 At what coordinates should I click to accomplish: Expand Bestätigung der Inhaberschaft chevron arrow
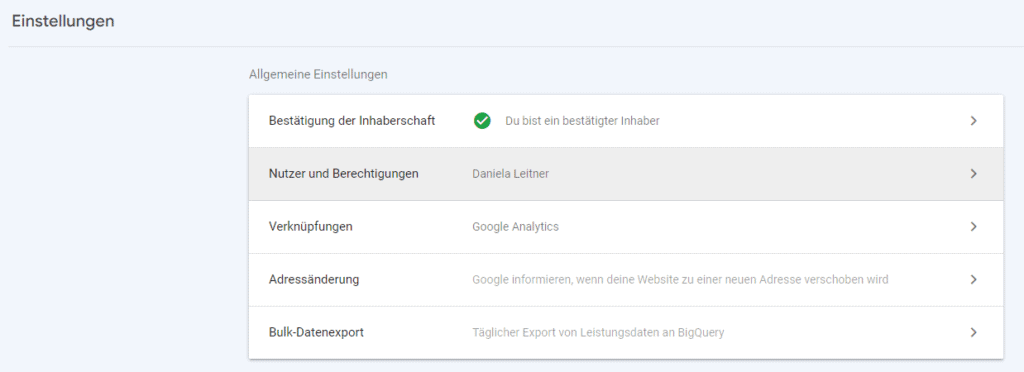coord(973,121)
